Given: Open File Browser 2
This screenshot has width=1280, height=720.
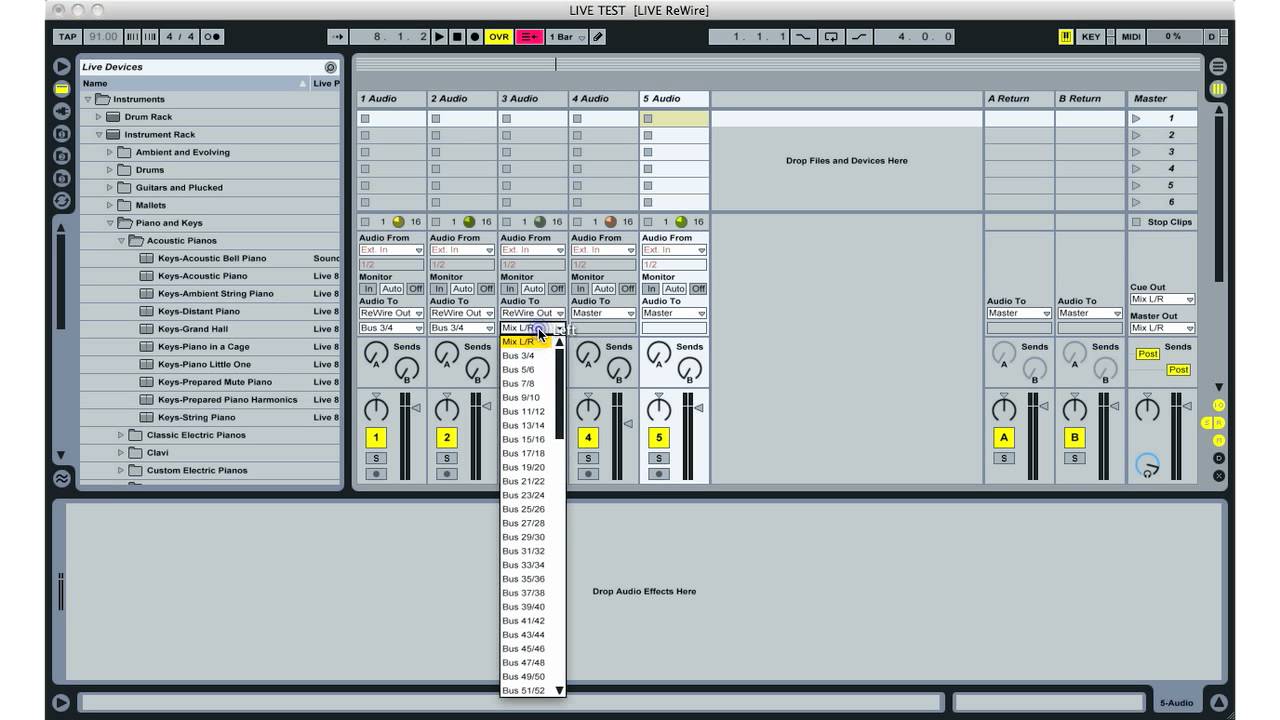Looking at the screenshot, I should coord(62,156).
